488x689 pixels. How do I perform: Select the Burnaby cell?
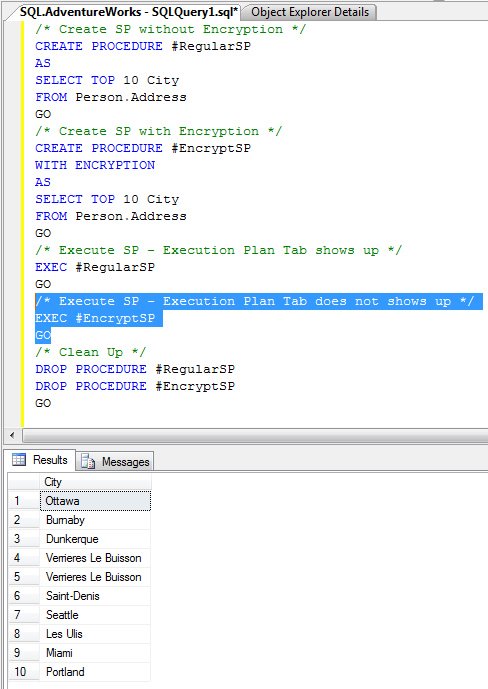tap(95, 520)
